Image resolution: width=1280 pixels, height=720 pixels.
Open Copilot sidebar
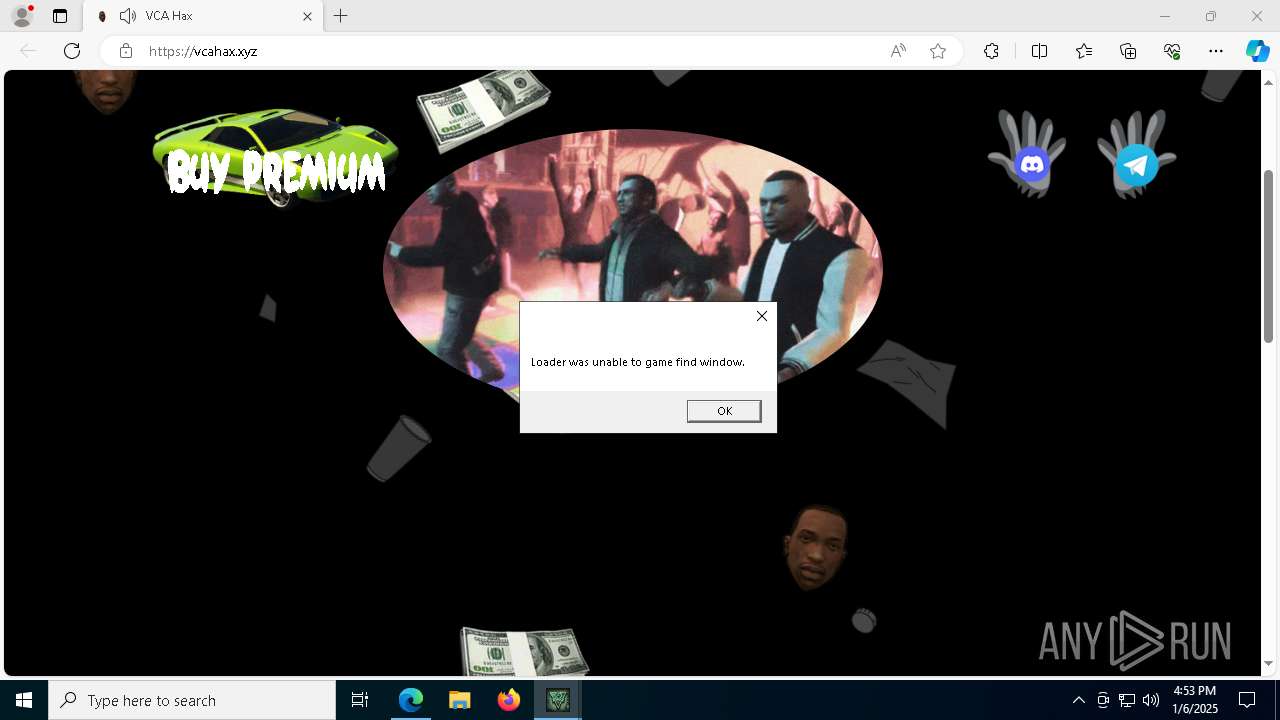click(1257, 51)
